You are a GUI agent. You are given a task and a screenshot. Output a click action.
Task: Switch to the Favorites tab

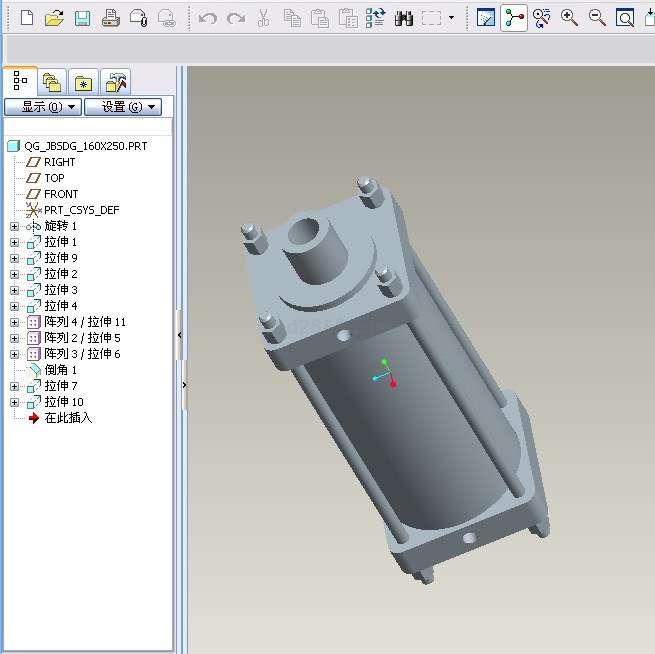[x=84, y=82]
